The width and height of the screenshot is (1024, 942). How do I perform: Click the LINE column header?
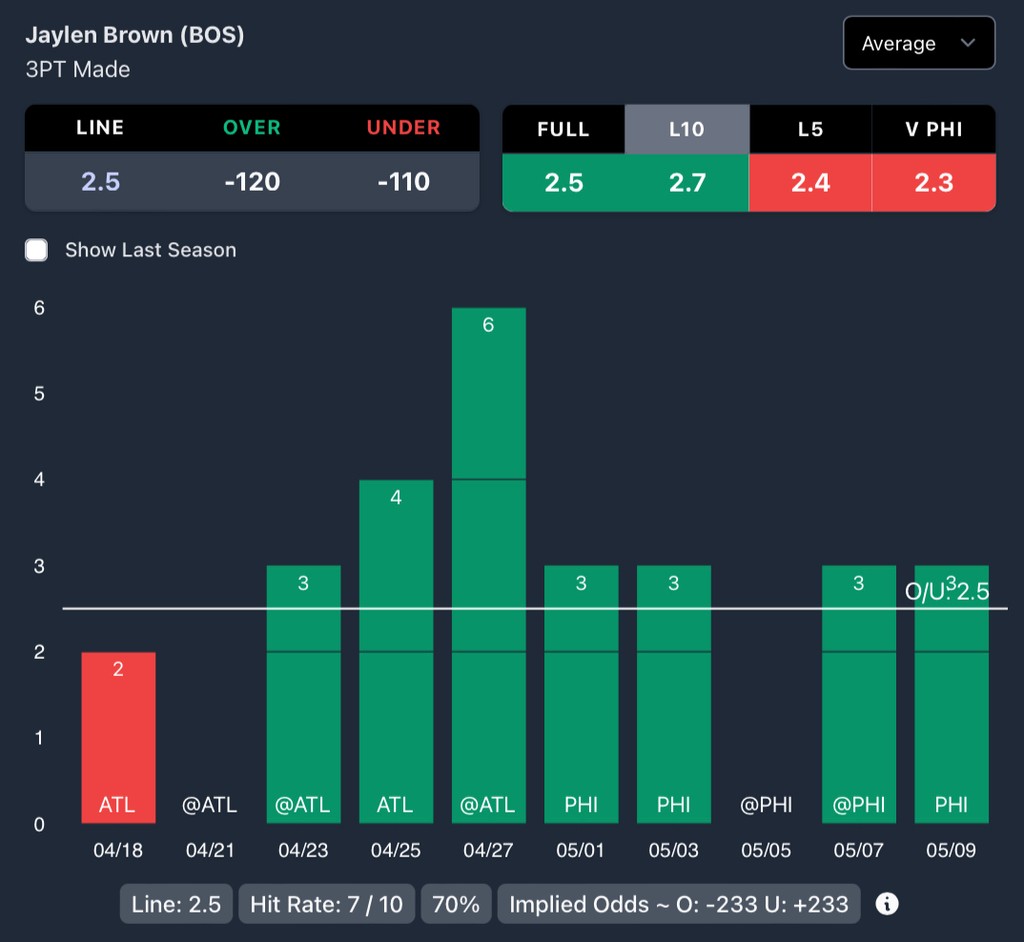coord(100,127)
